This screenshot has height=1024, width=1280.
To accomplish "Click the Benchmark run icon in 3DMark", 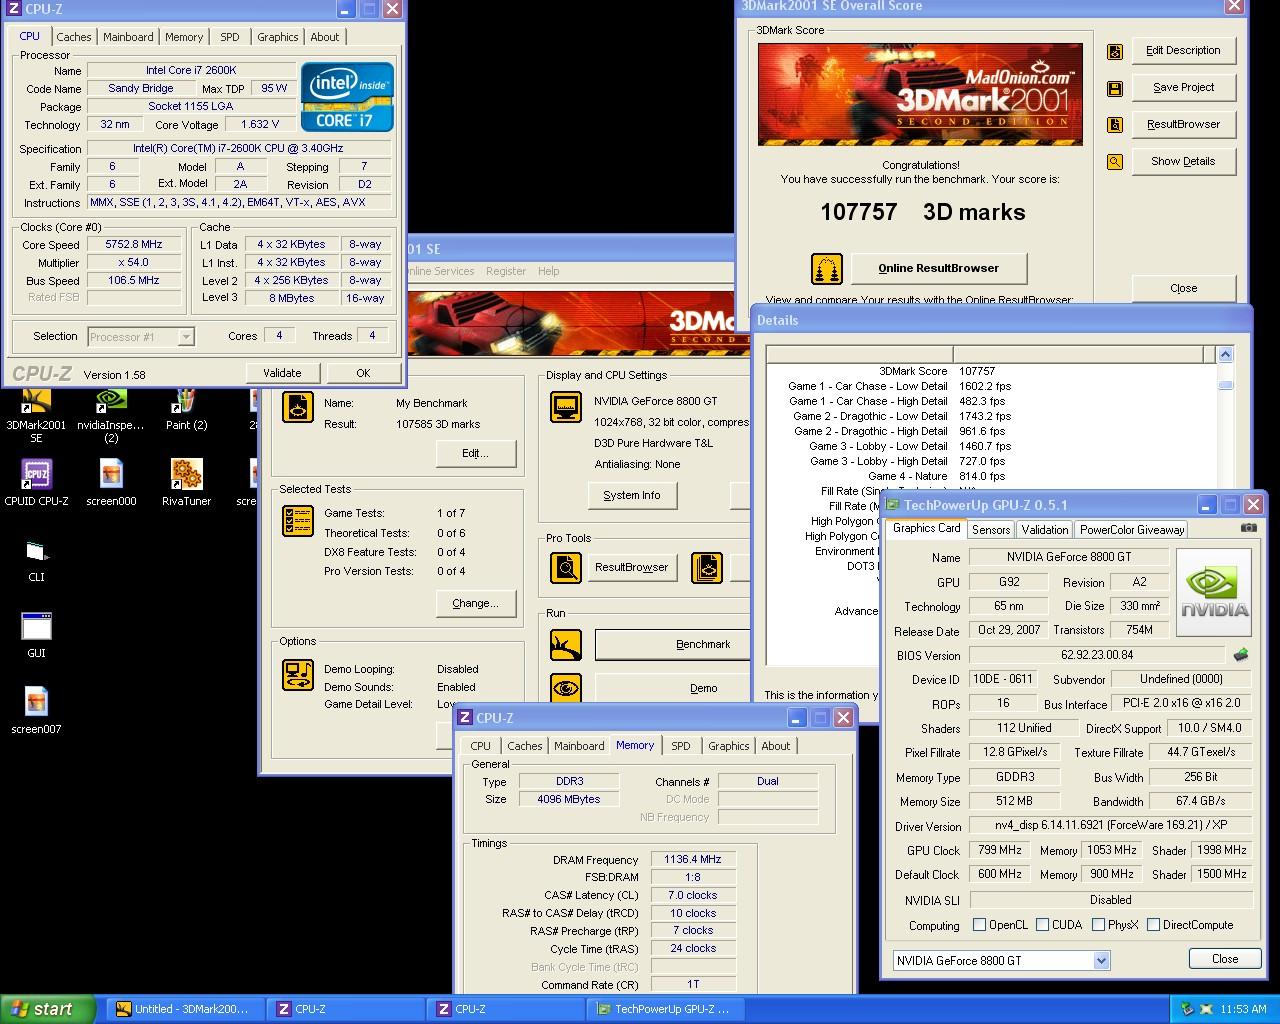I will pos(566,645).
